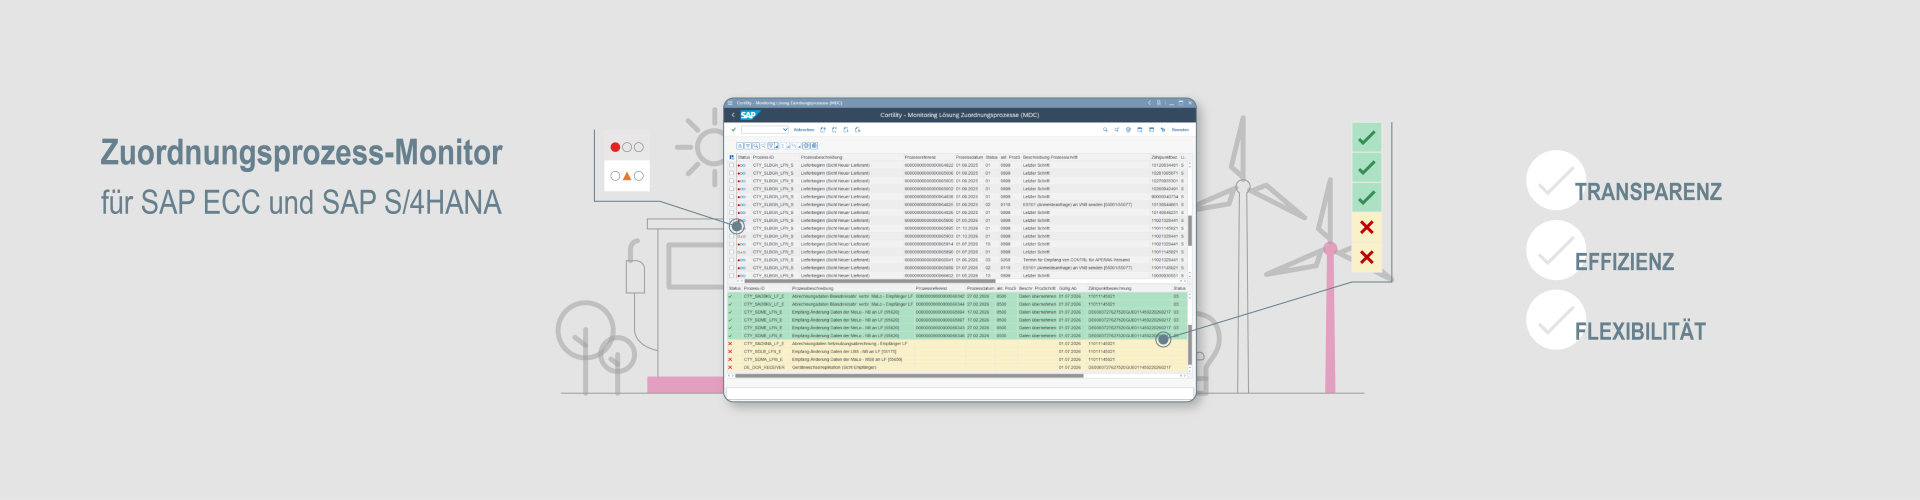The image size is (1920, 500).
Task: Click the select-all icon above the row checkboxes
Action: click(x=732, y=157)
